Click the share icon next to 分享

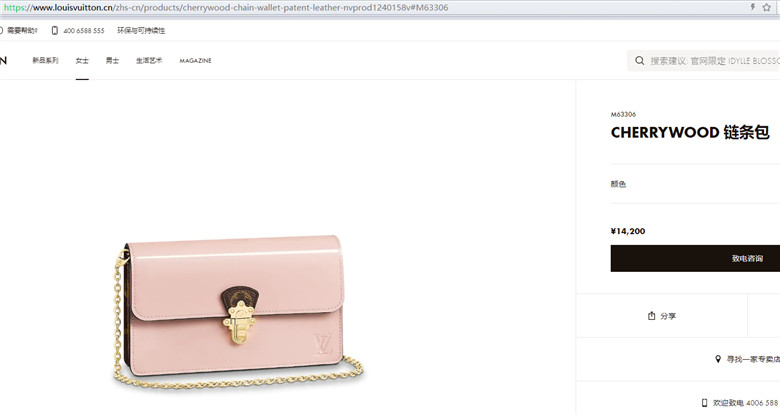tap(652, 316)
